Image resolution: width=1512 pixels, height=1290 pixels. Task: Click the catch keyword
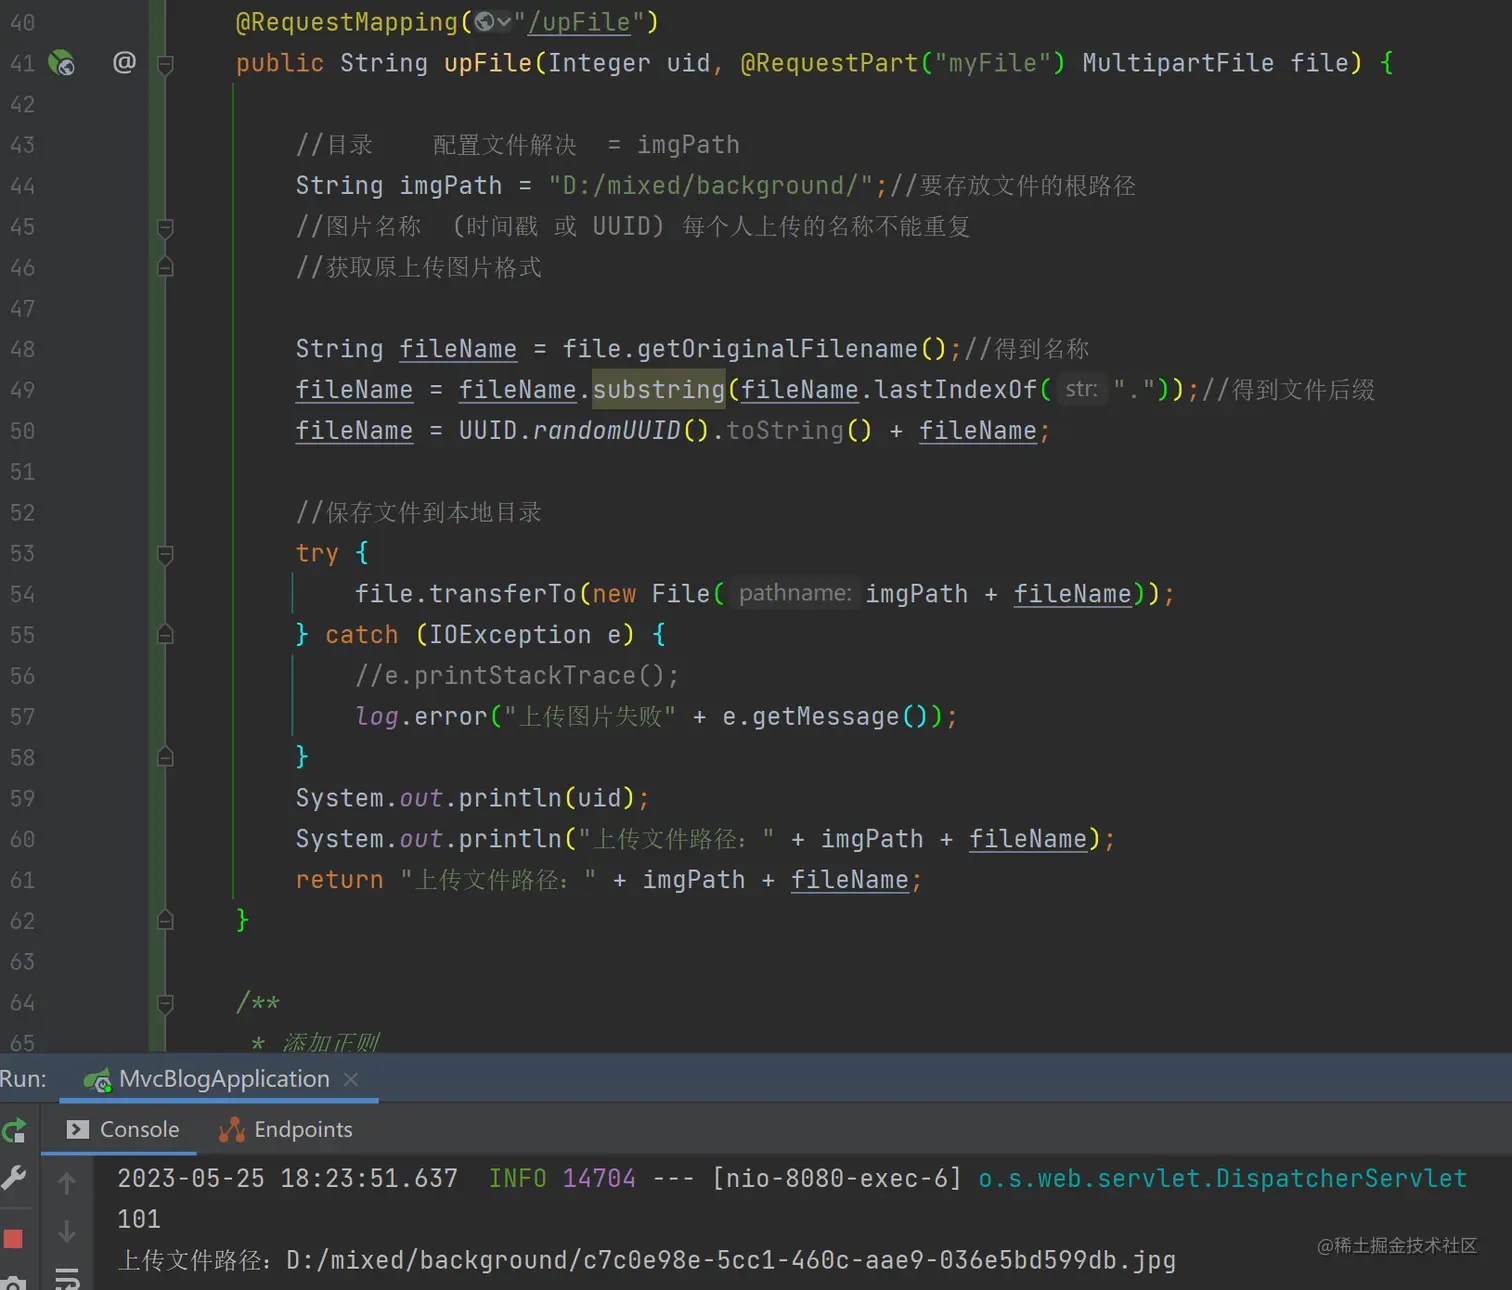click(x=362, y=635)
